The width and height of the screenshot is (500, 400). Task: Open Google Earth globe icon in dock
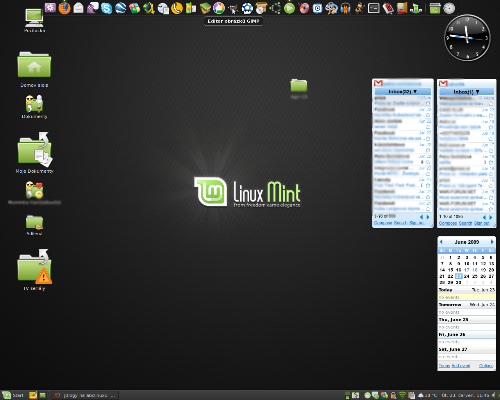(x=121, y=8)
